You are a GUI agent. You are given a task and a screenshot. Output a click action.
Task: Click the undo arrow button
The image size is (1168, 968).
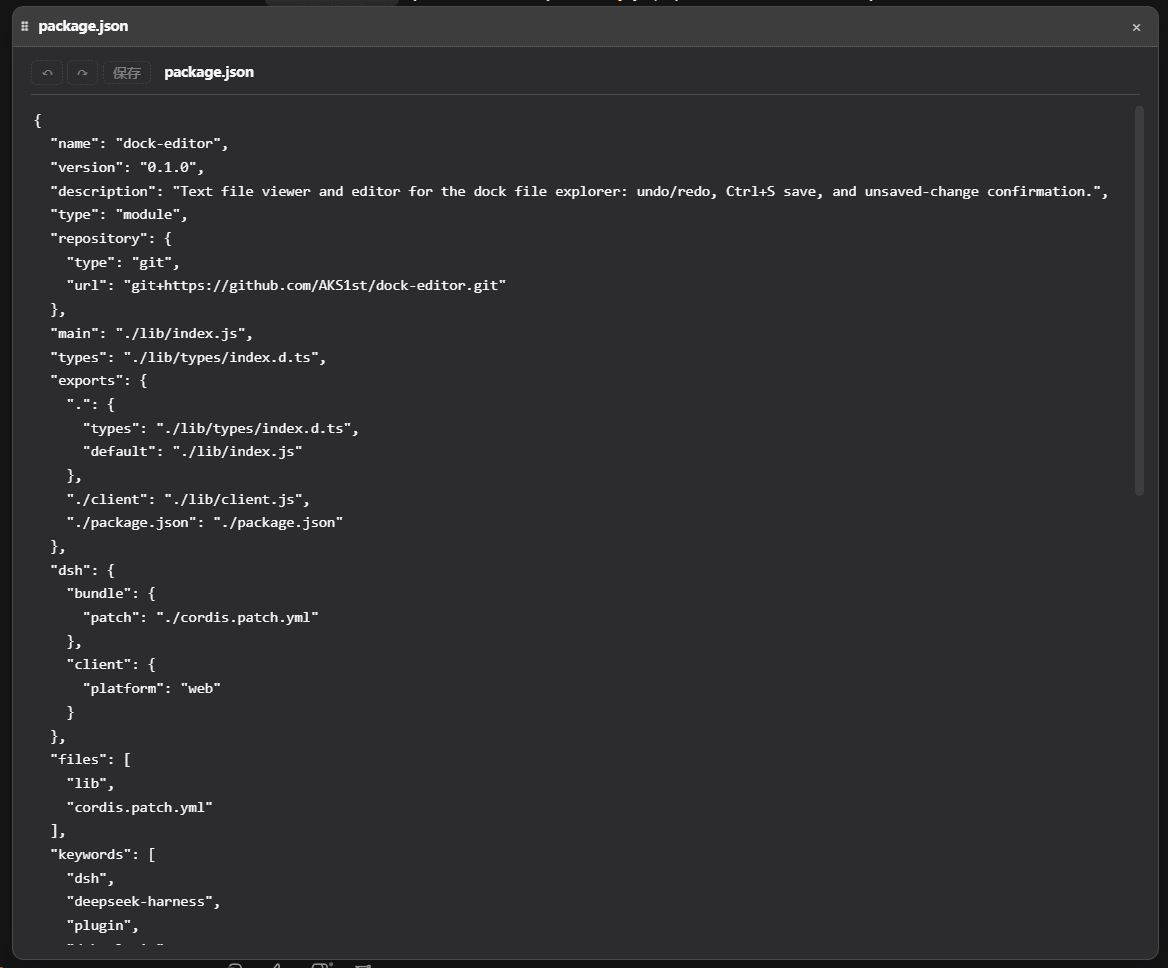tap(47, 73)
